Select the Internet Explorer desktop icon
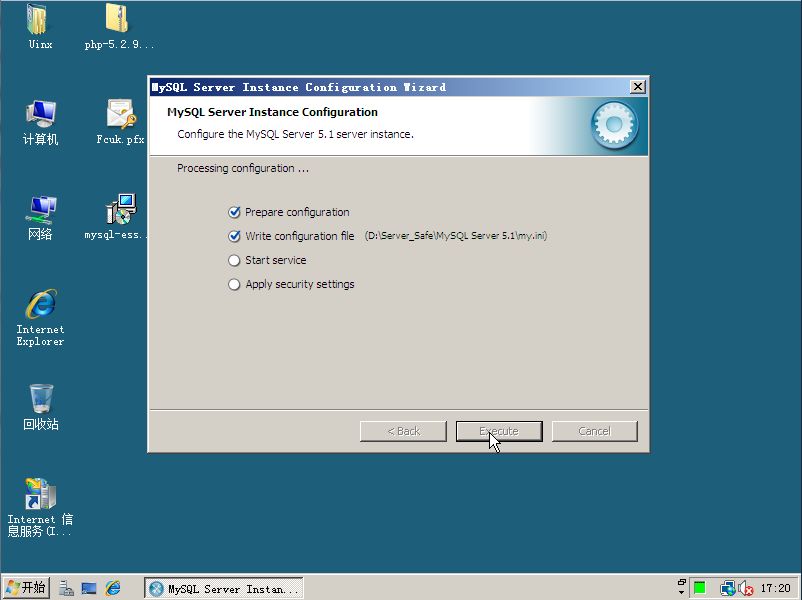The image size is (802, 600). pyautogui.click(x=41, y=304)
